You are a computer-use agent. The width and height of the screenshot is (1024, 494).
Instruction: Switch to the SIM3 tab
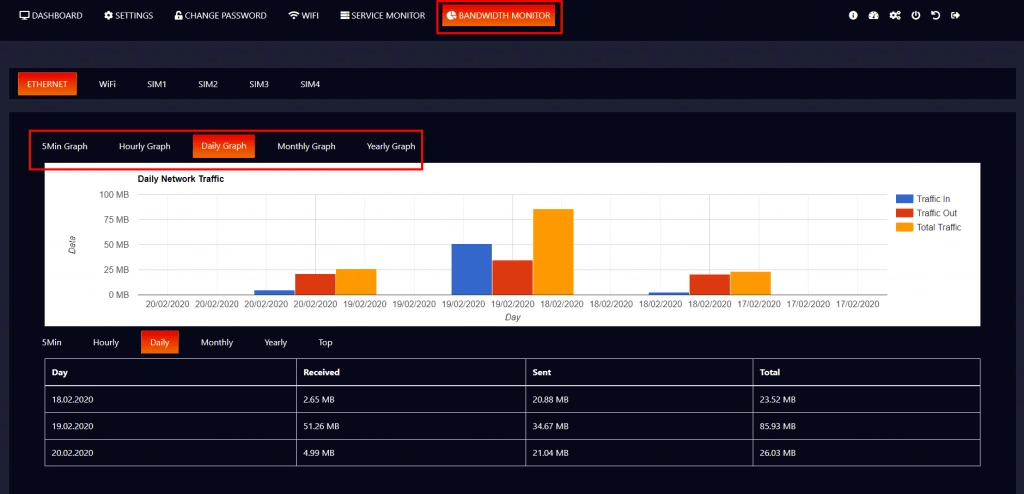(x=259, y=84)
